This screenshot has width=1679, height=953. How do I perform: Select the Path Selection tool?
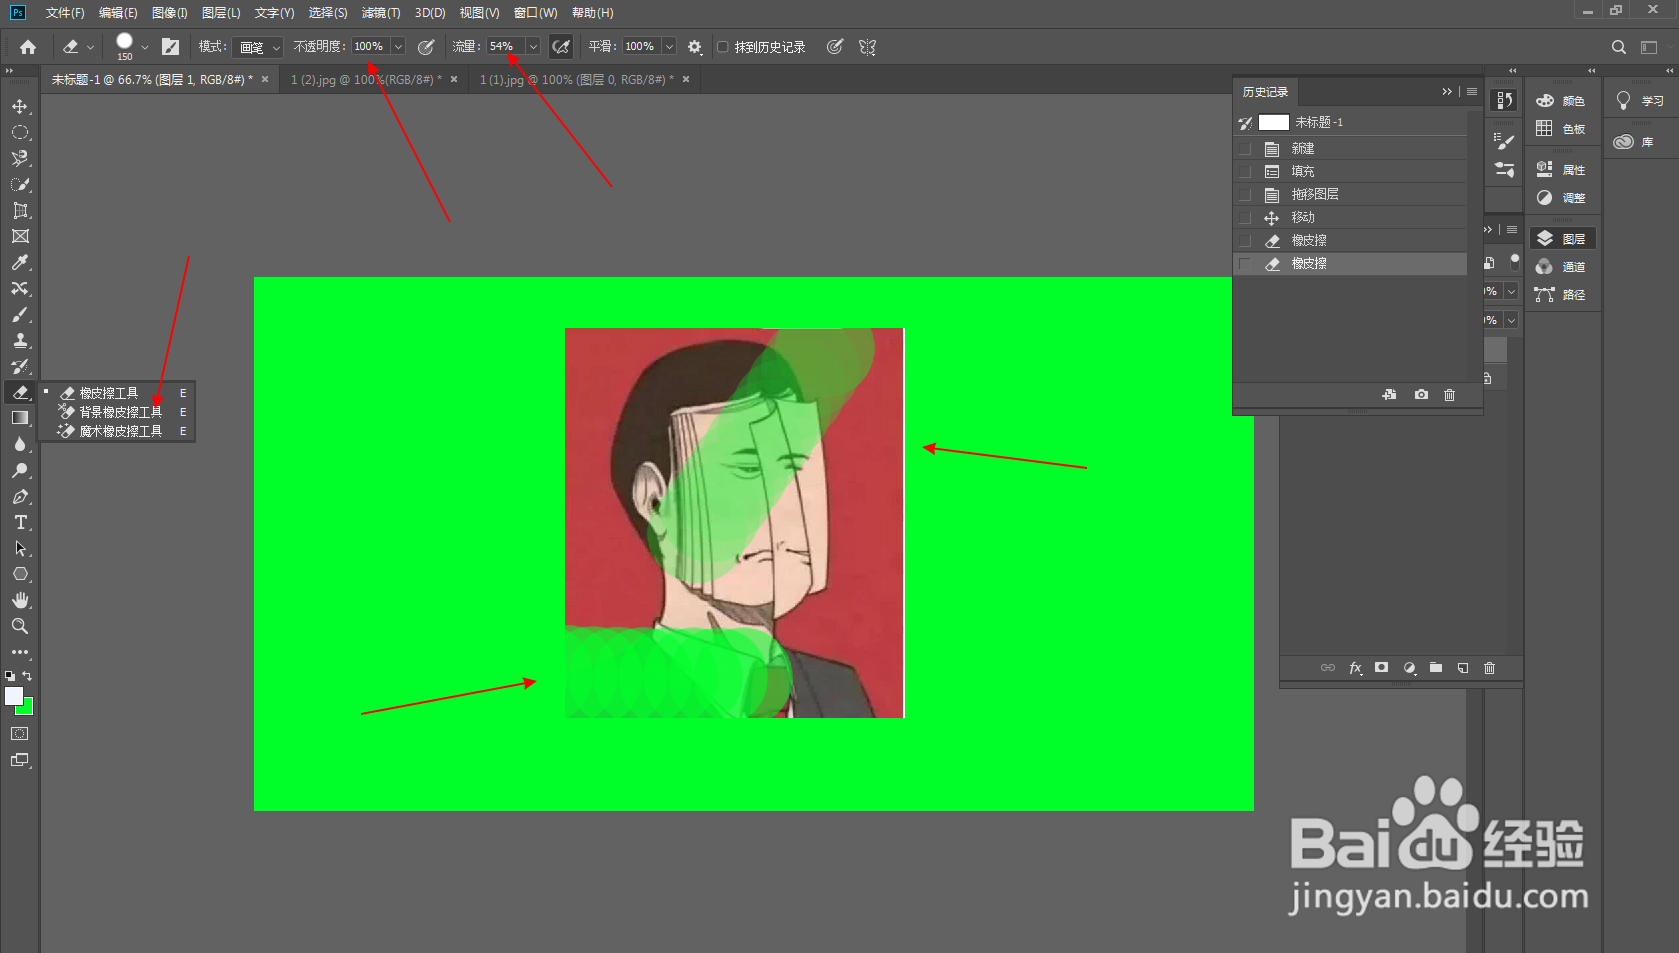(20, 548)
